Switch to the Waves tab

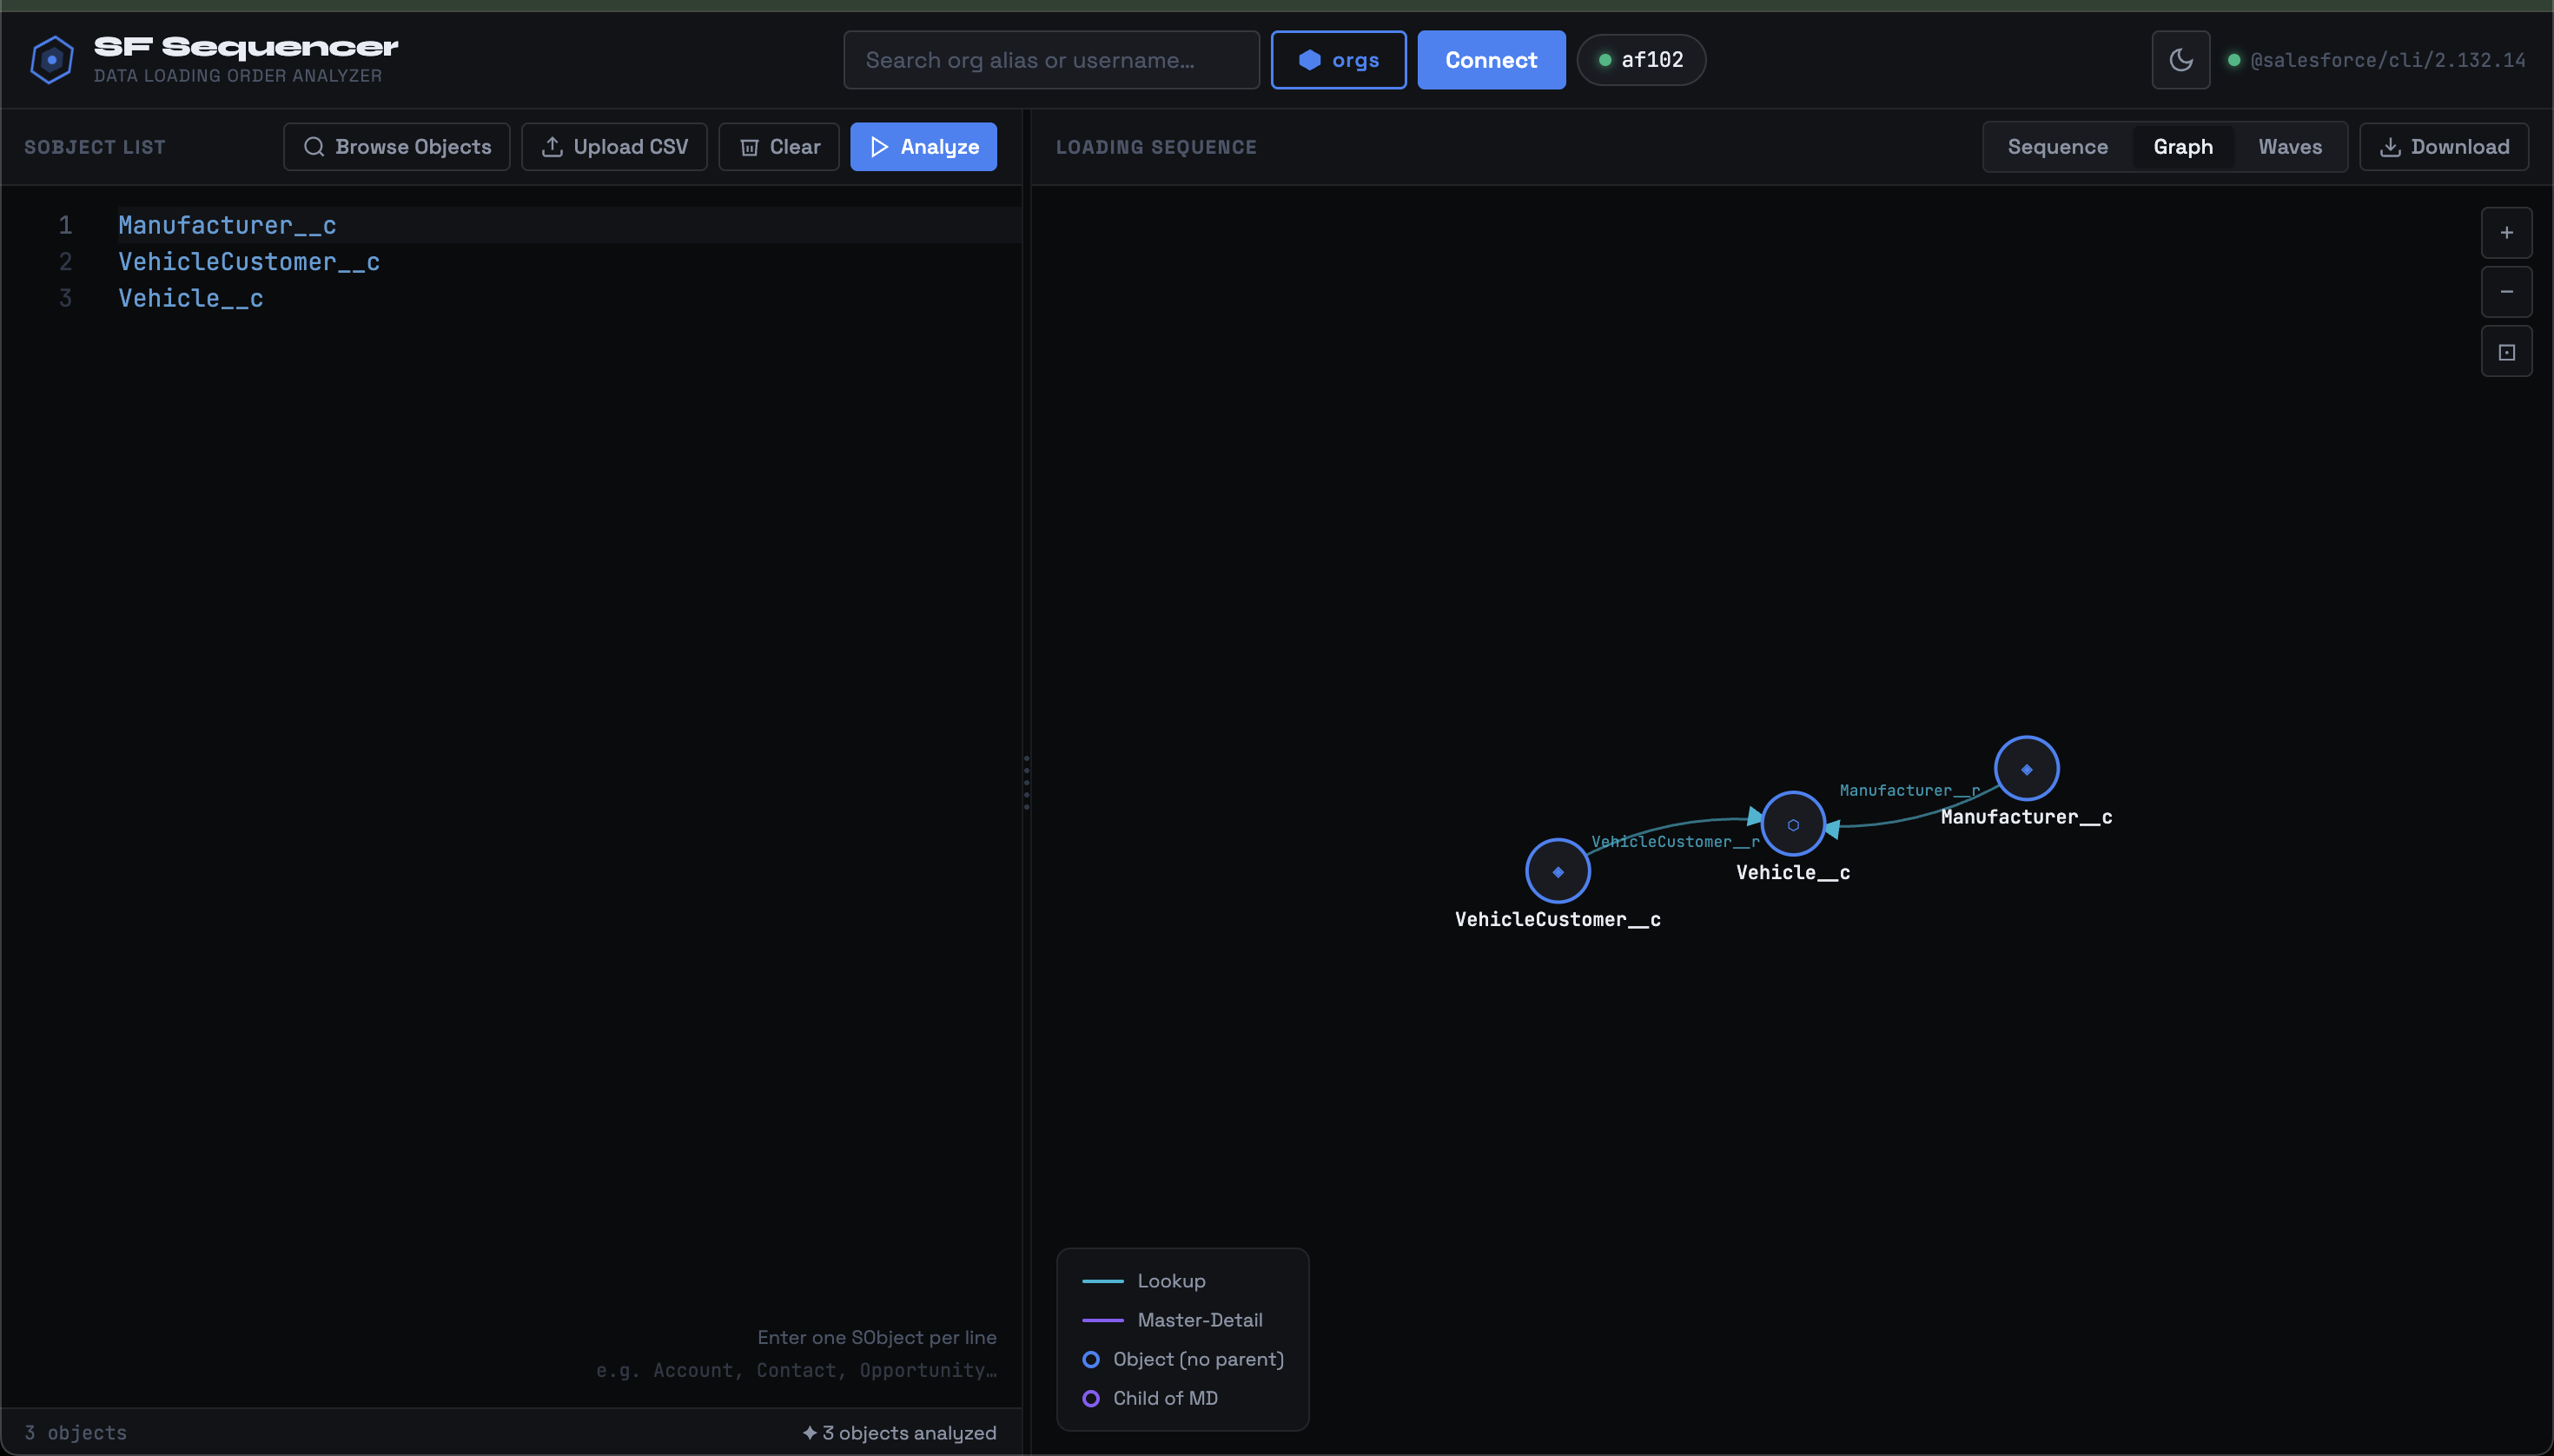[2289, 147]
